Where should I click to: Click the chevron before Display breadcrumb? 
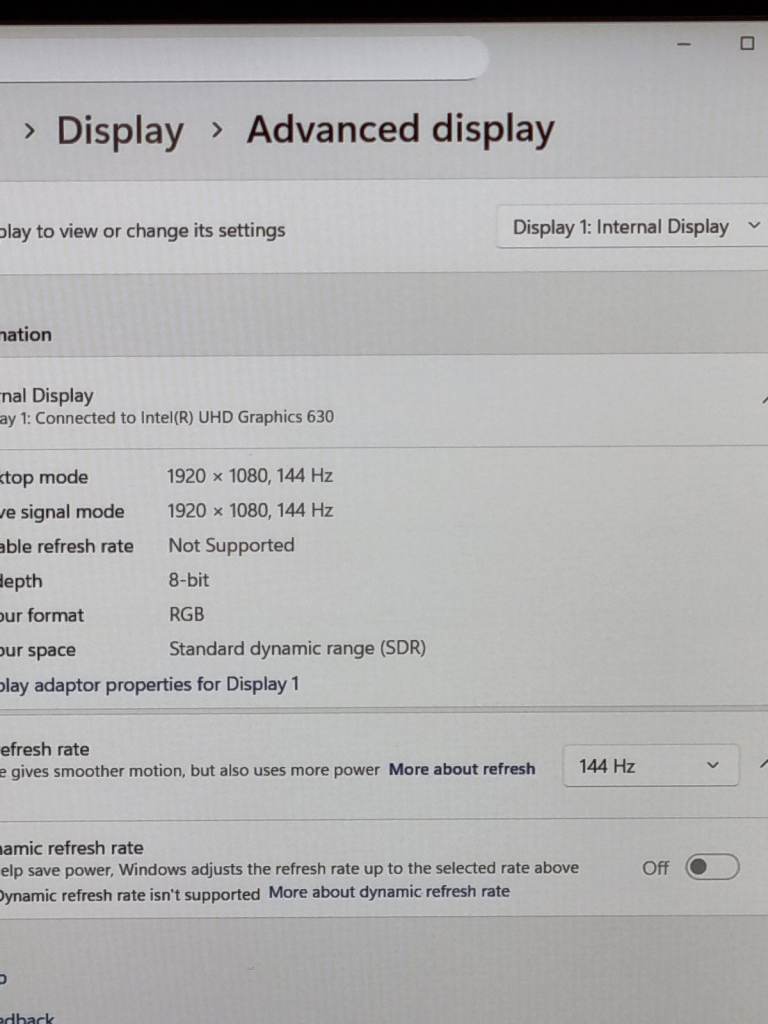point(29,132)
